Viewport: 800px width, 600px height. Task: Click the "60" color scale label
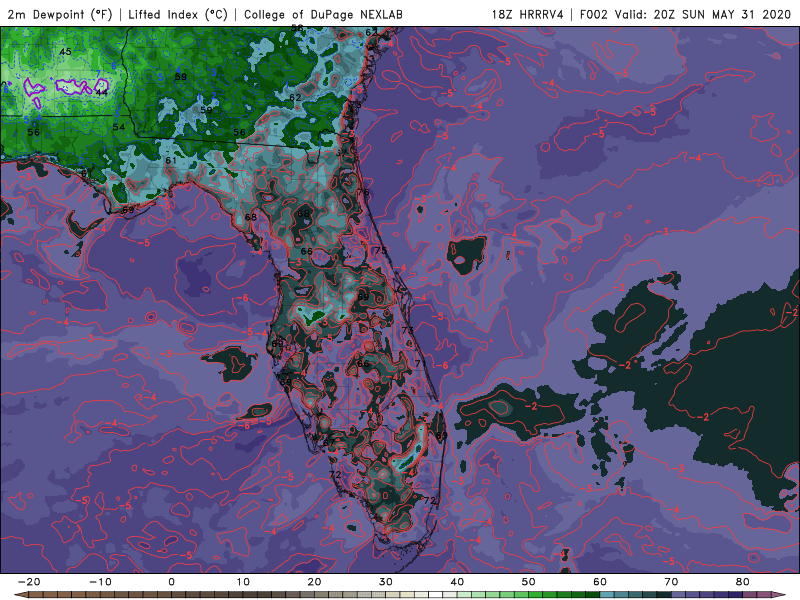600,582
